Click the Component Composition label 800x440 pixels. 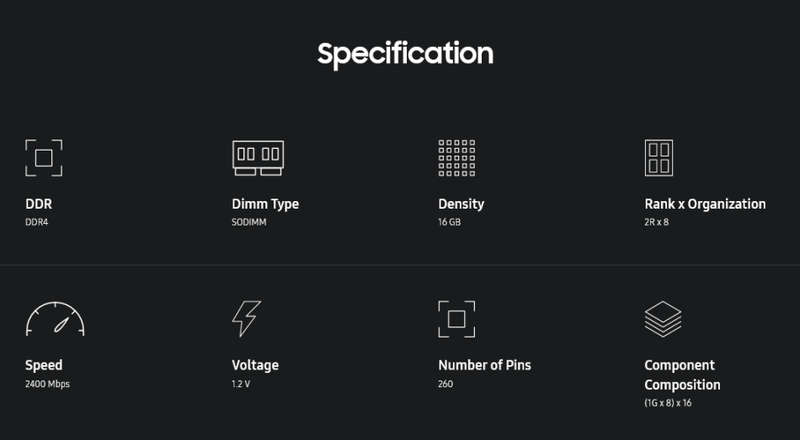(682, 375)
